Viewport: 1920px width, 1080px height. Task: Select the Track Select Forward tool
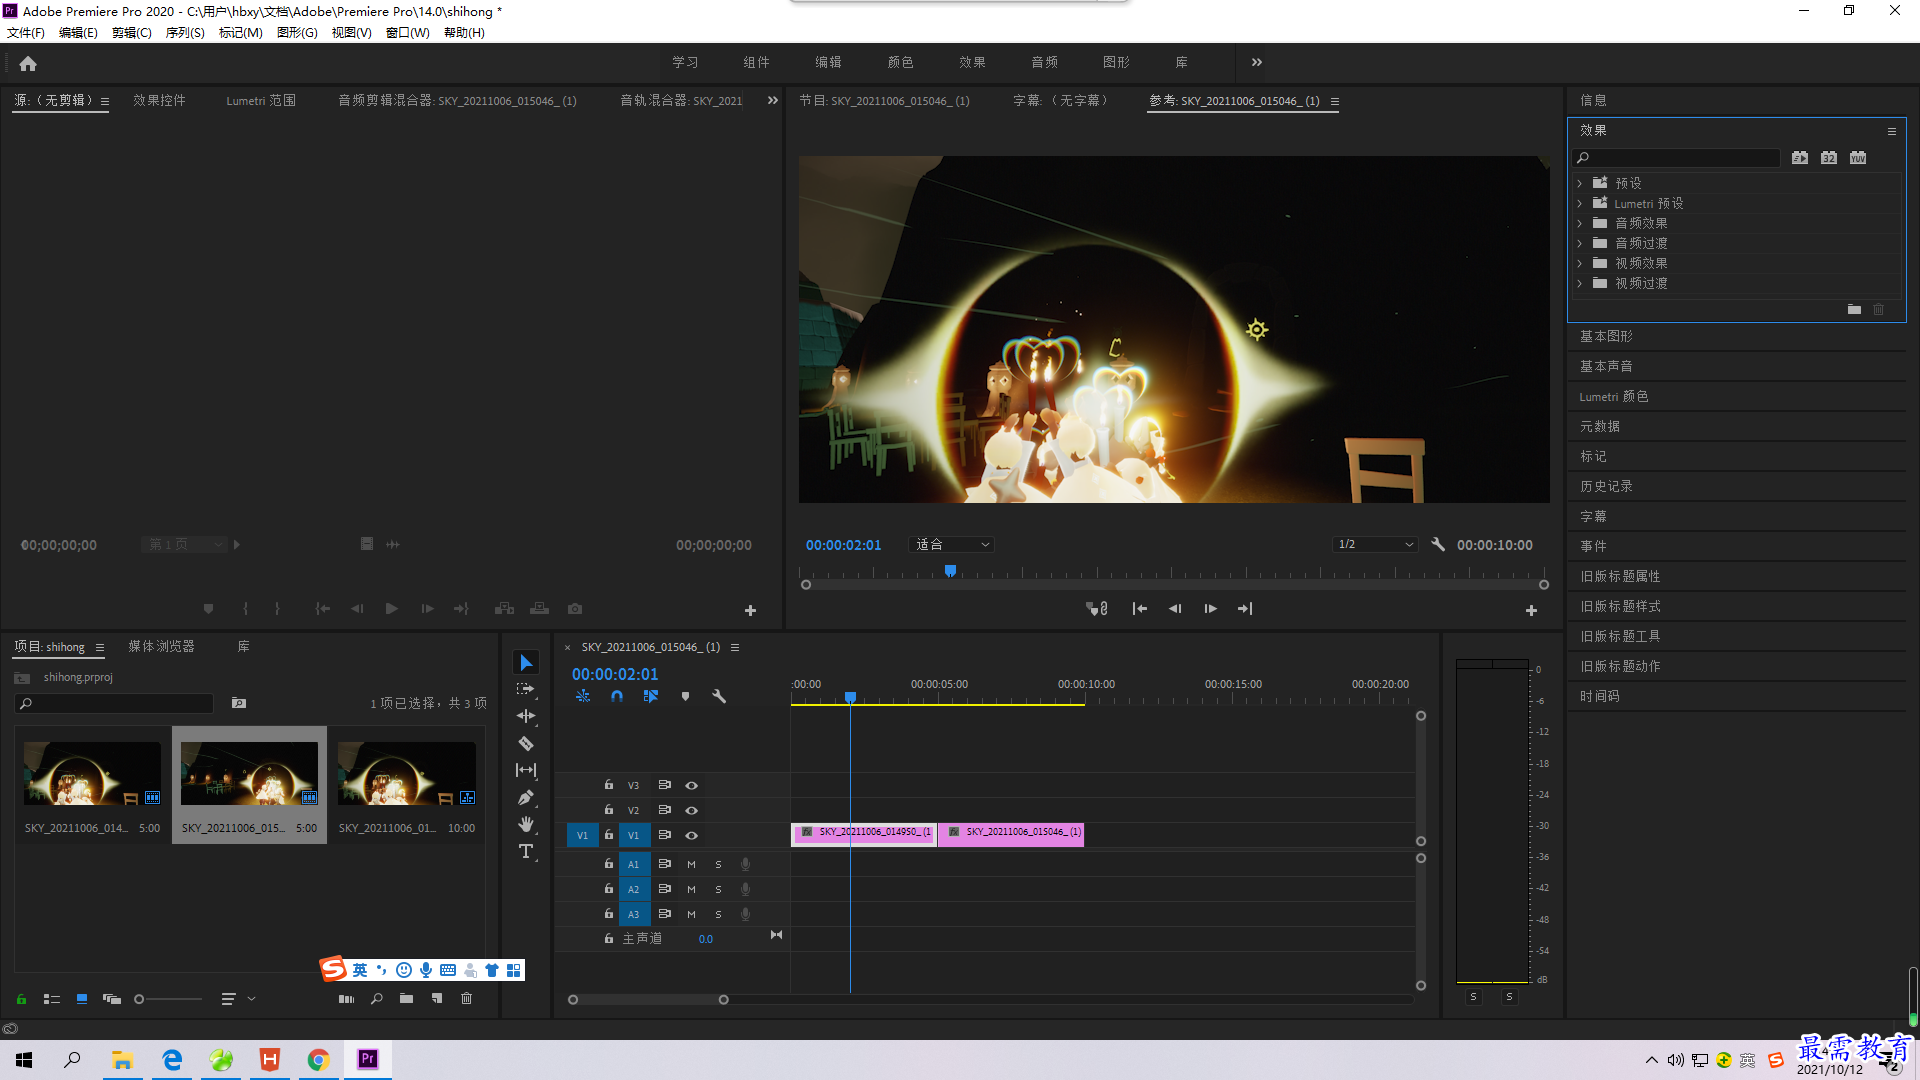pos(526,690)
